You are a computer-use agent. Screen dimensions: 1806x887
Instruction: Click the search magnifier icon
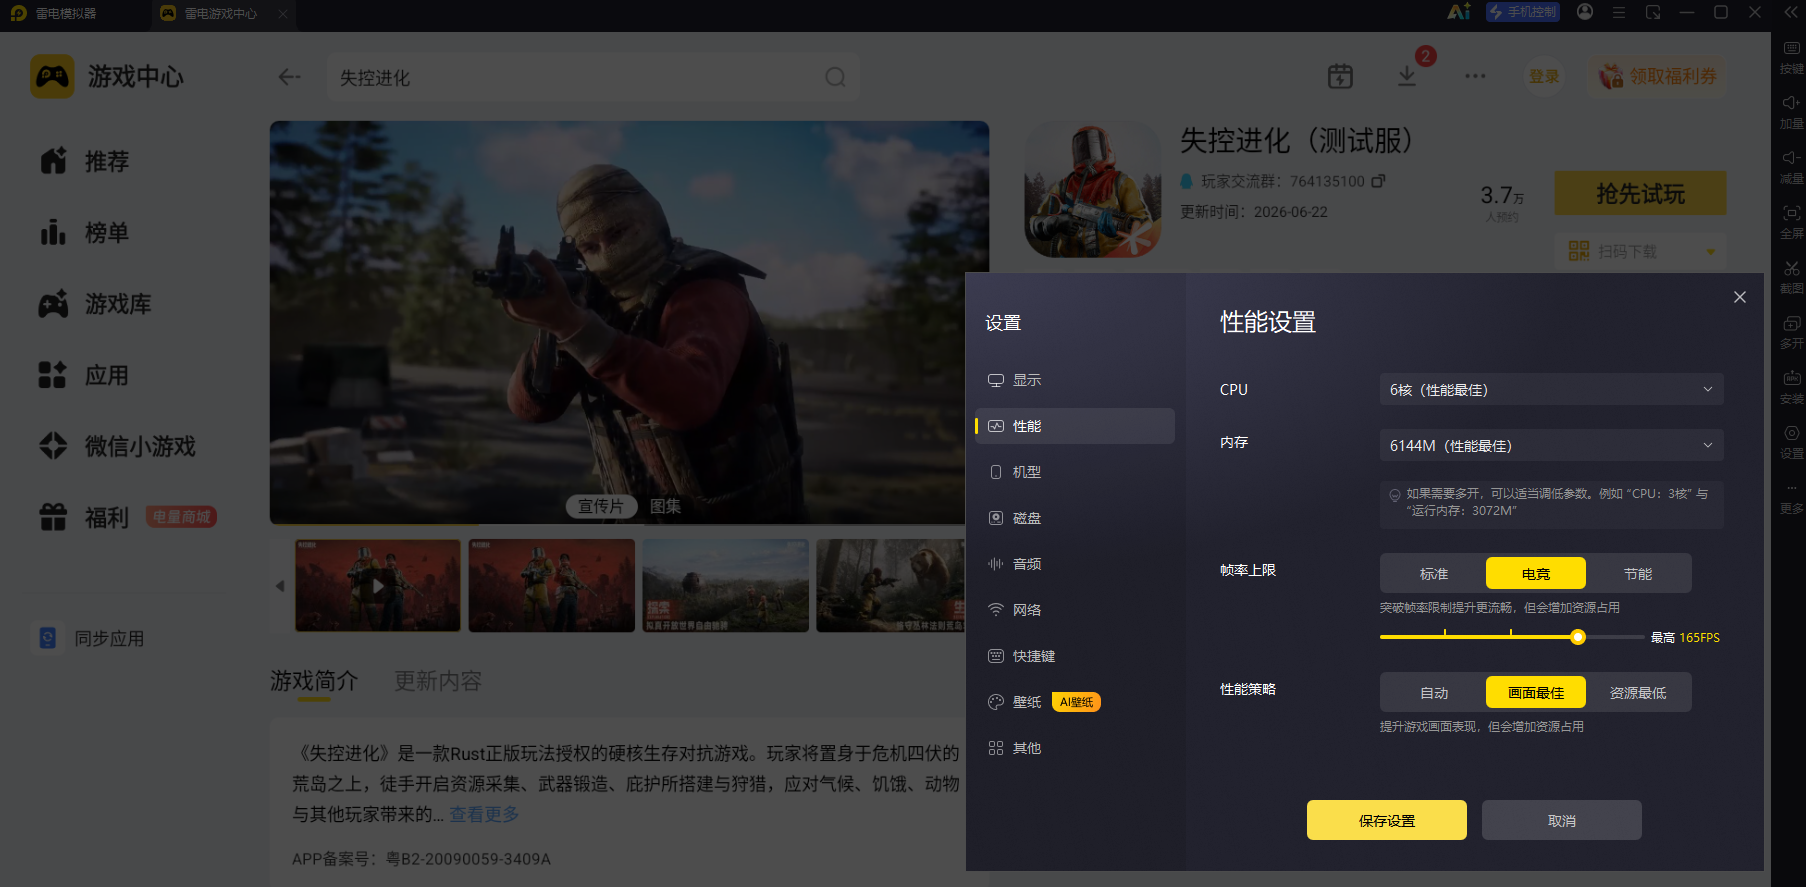835,77
